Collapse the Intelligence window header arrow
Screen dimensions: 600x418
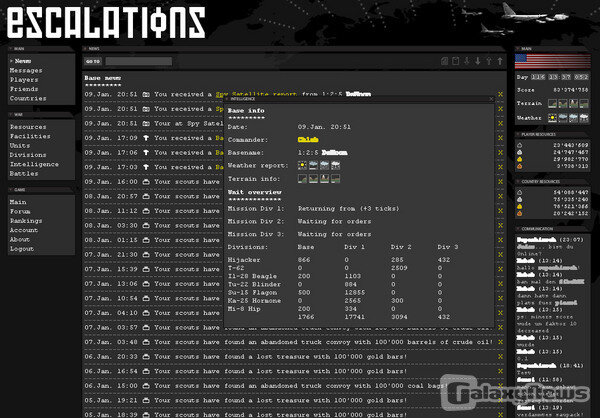227,99
